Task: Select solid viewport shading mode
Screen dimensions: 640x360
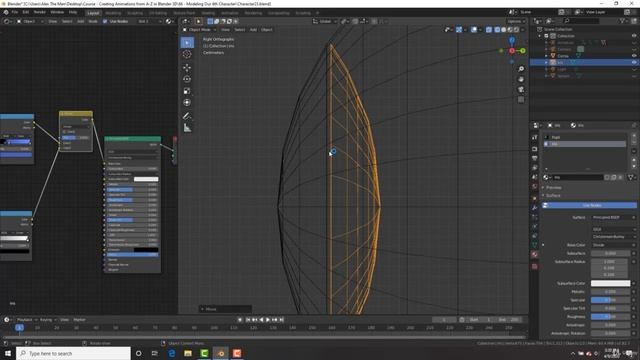Action: click(x=503, y=30)
